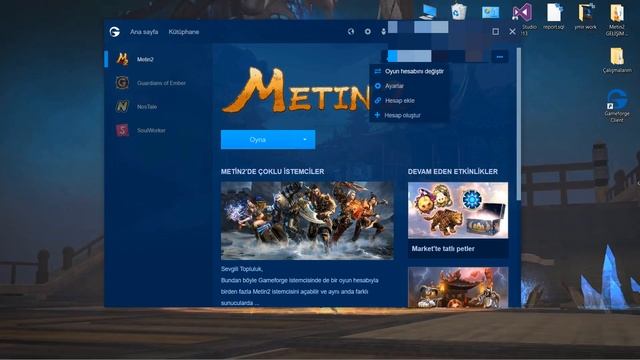Launch the Gameforge Client desktop shortcut
The image size is (640, 360).
click(x=617, y=106)
